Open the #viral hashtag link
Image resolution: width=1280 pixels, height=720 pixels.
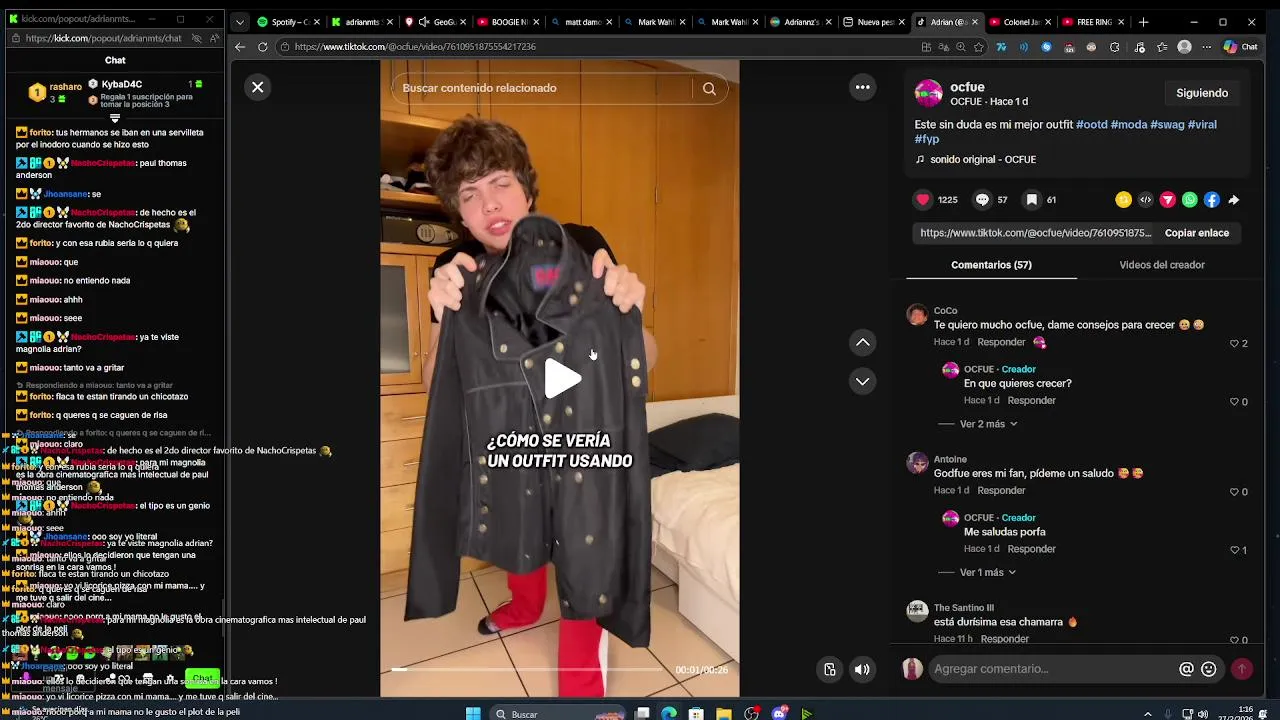click(1202, 125)
